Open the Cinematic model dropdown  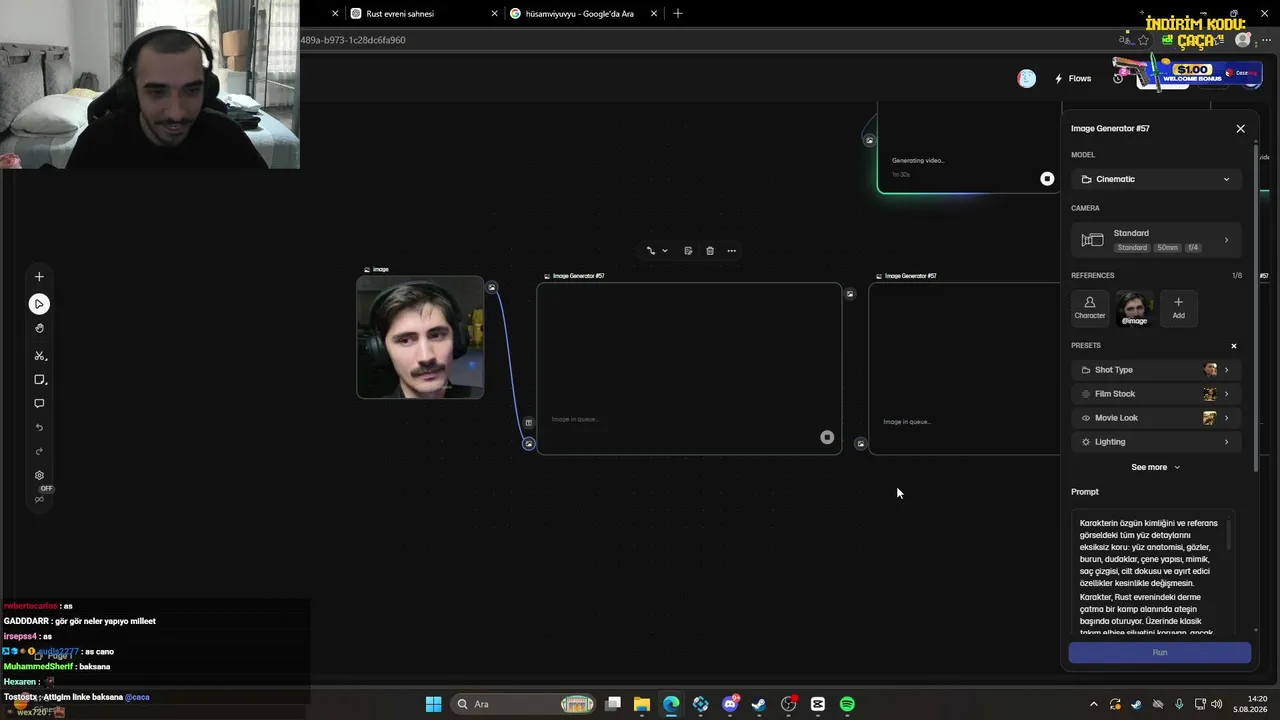click(x=1156, y=179)
